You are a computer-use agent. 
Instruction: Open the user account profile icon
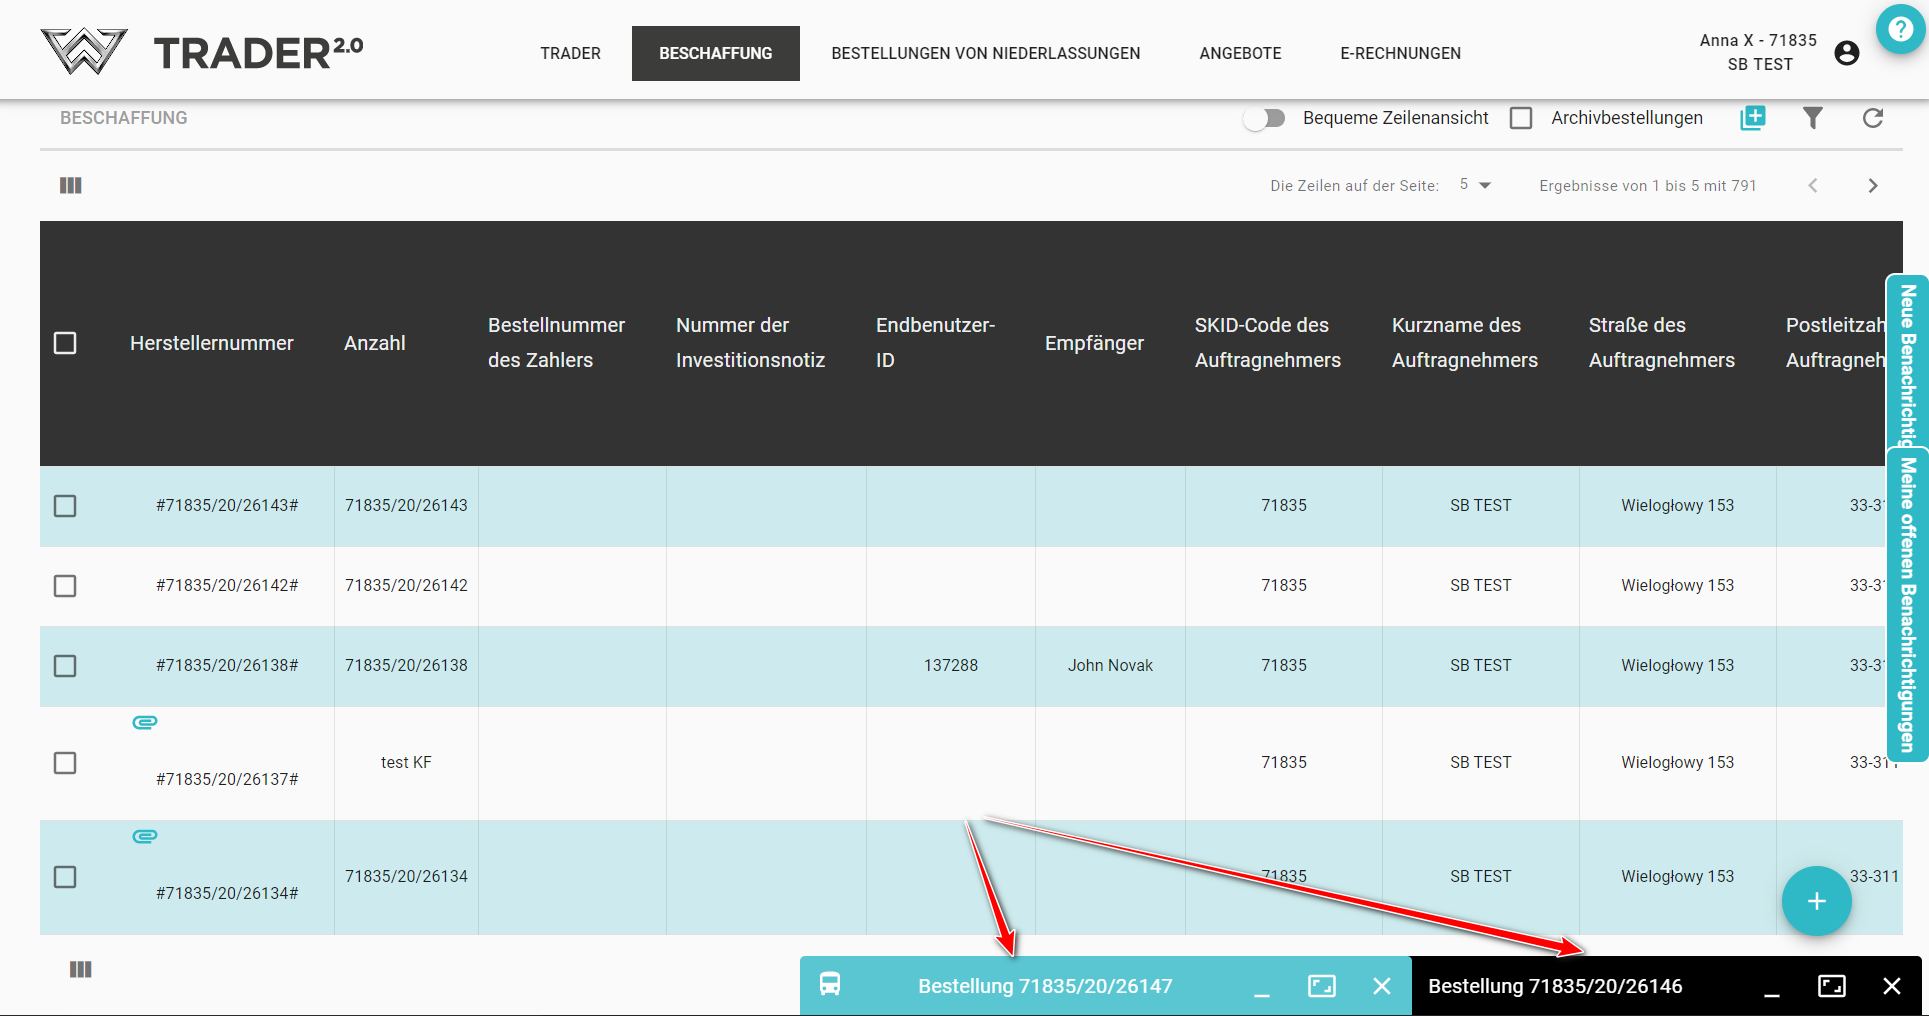click(x=1847, y=53)
